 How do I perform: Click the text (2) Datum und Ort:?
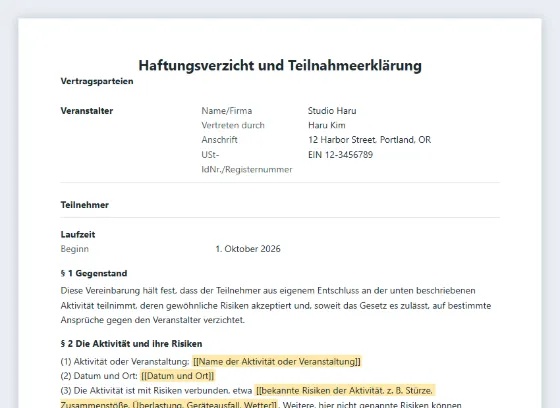[99, 376]
